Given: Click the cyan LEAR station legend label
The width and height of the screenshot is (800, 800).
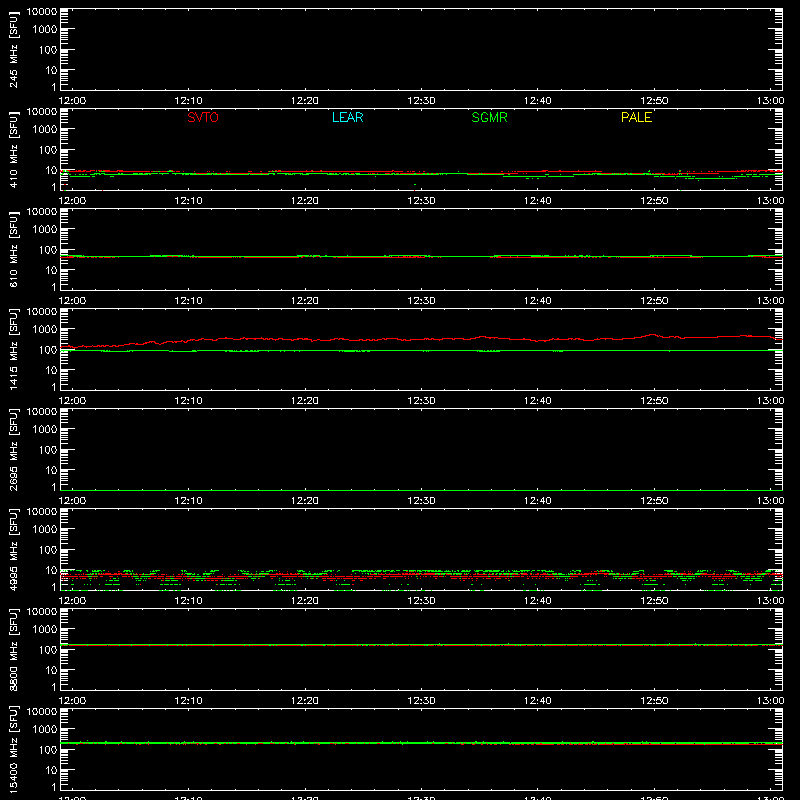Looking at the screenshot, I should (347, 117).
